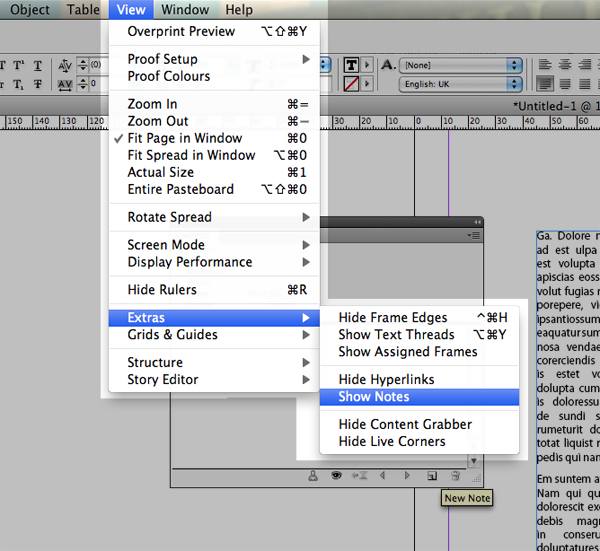Click the Kerning icon
The image size is (600, 551).
(65, 65)
